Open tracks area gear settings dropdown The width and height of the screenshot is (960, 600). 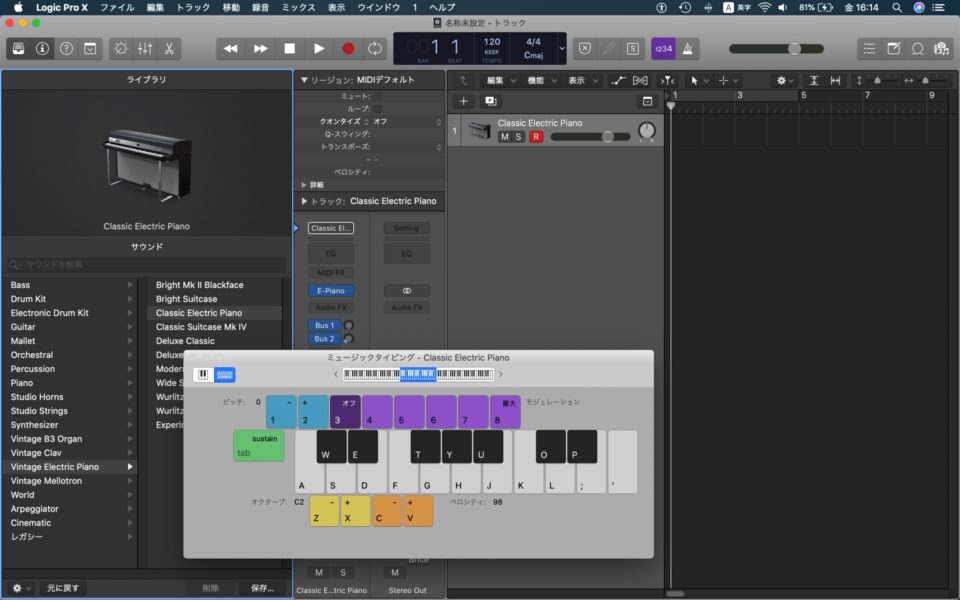pyautogui.click(x=784, y=80)
